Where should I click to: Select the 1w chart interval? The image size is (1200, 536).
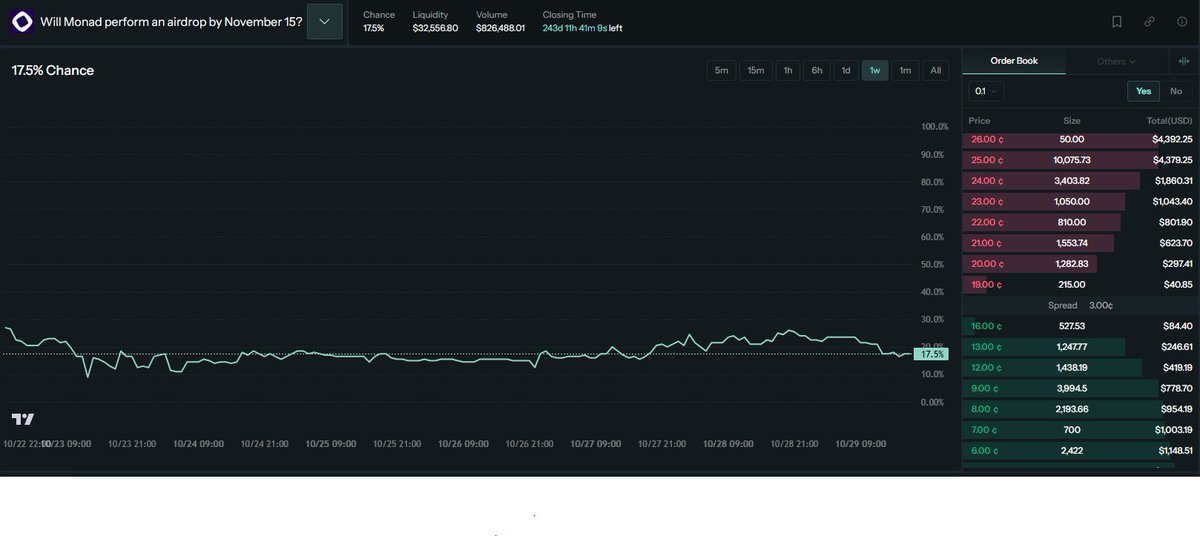(x=875, y=70)
